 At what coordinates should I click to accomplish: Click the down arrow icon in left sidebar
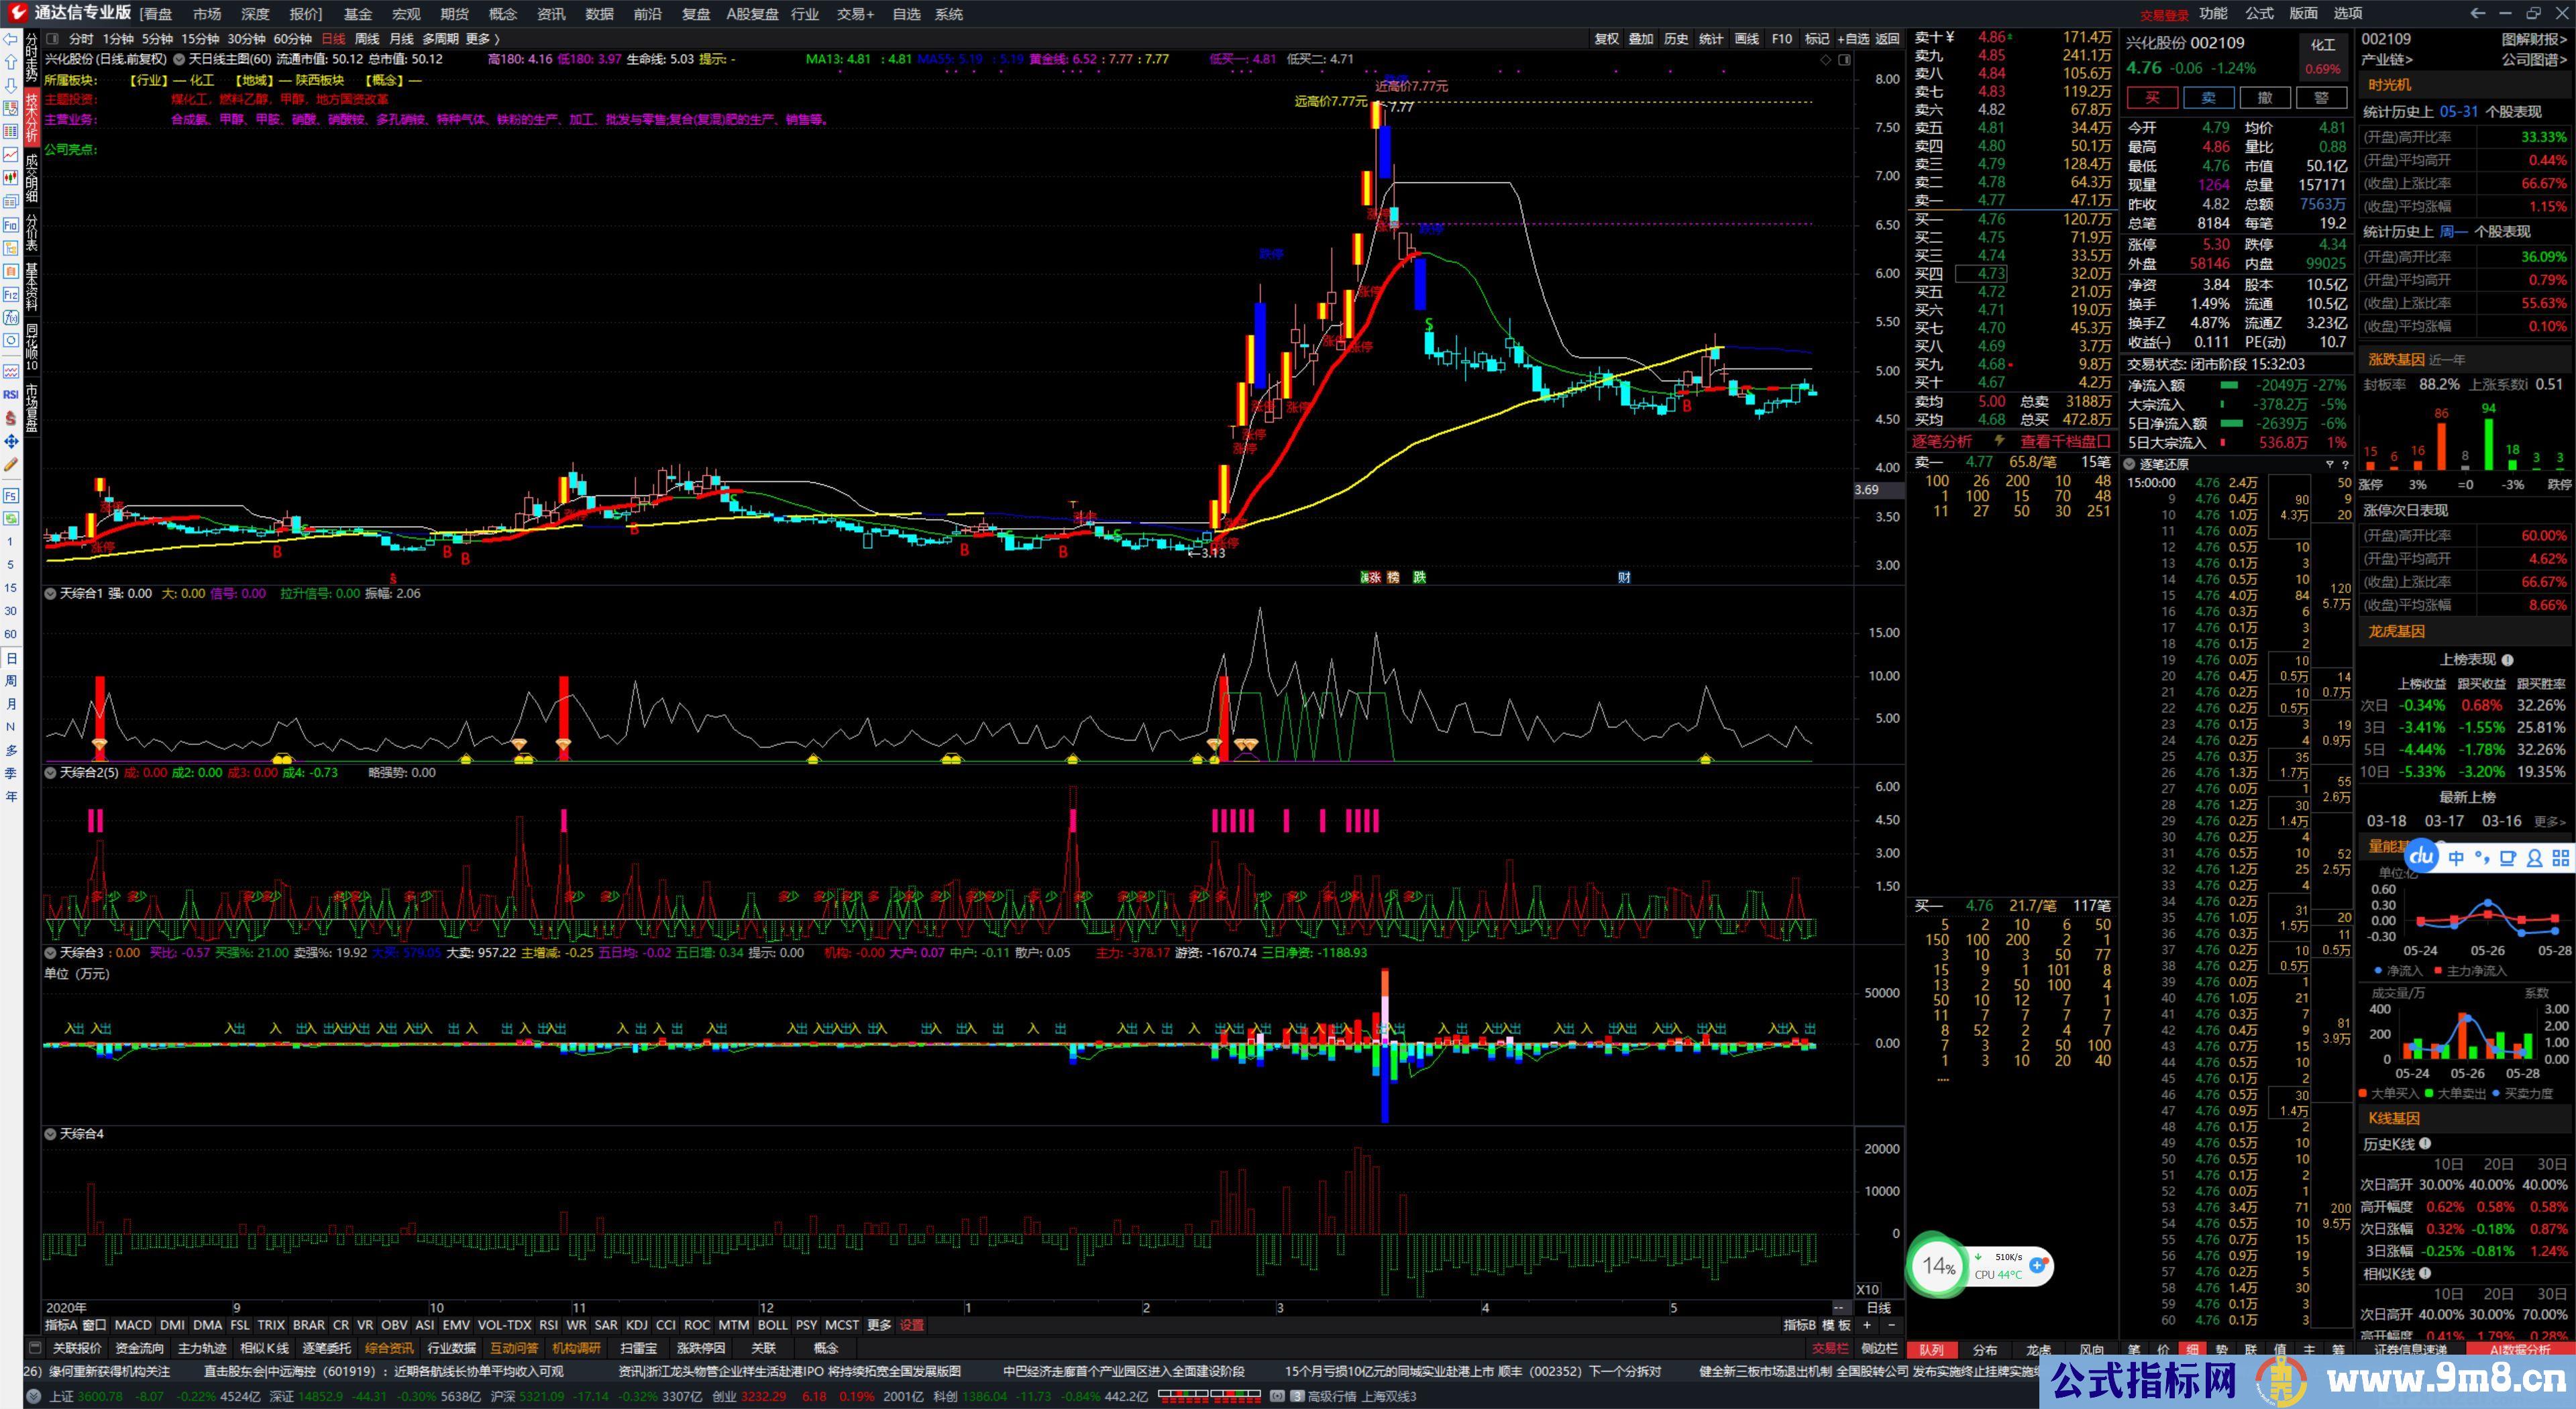tap(11, 85)
